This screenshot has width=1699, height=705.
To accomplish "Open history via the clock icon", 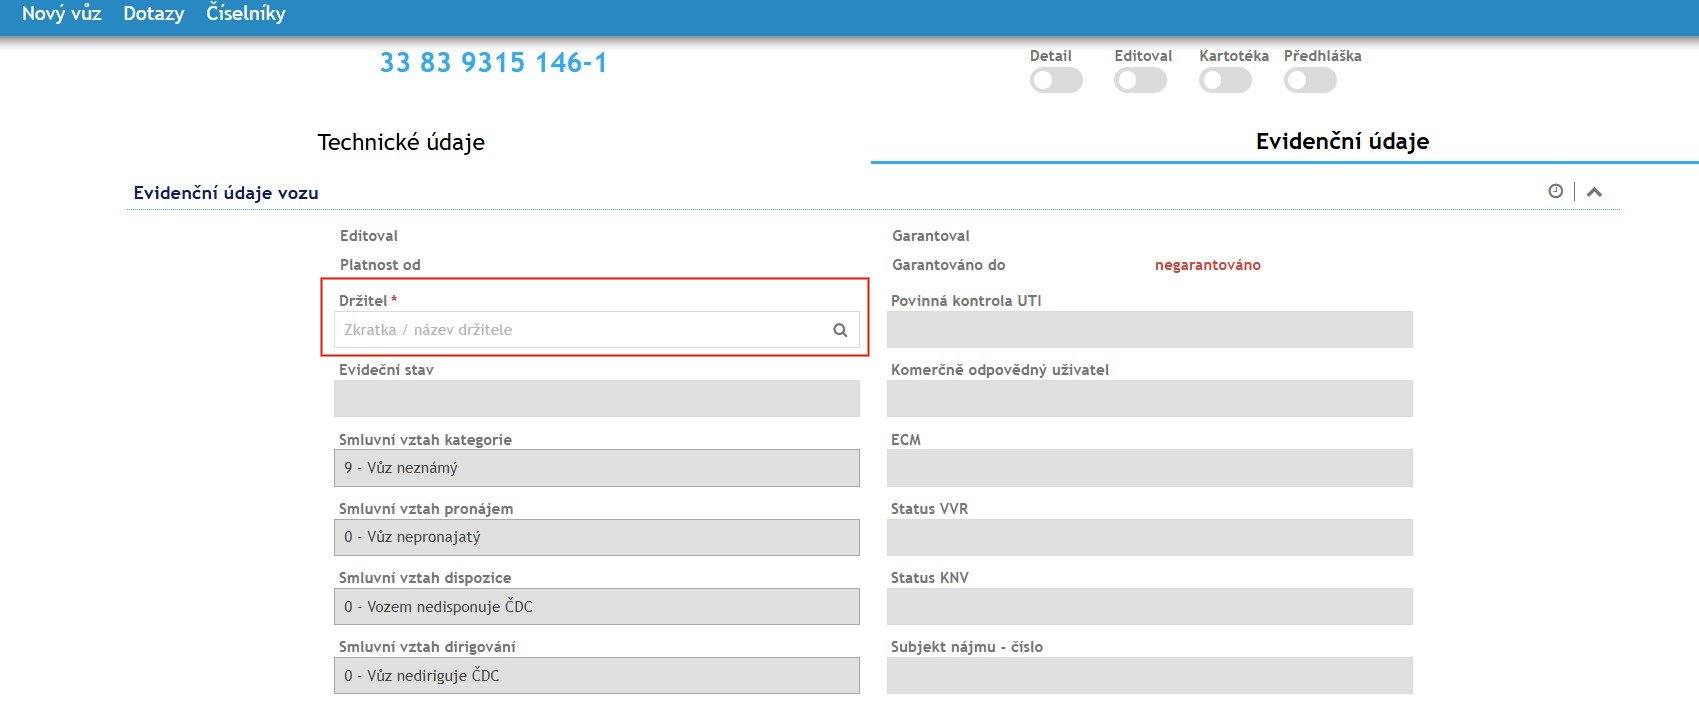I will tap(1555, 191).
